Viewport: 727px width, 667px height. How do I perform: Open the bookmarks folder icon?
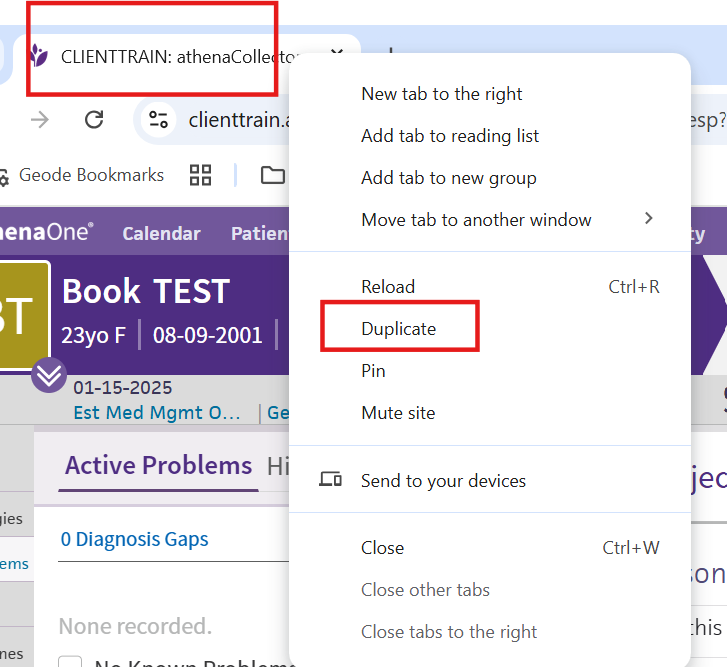pos(273,175)
